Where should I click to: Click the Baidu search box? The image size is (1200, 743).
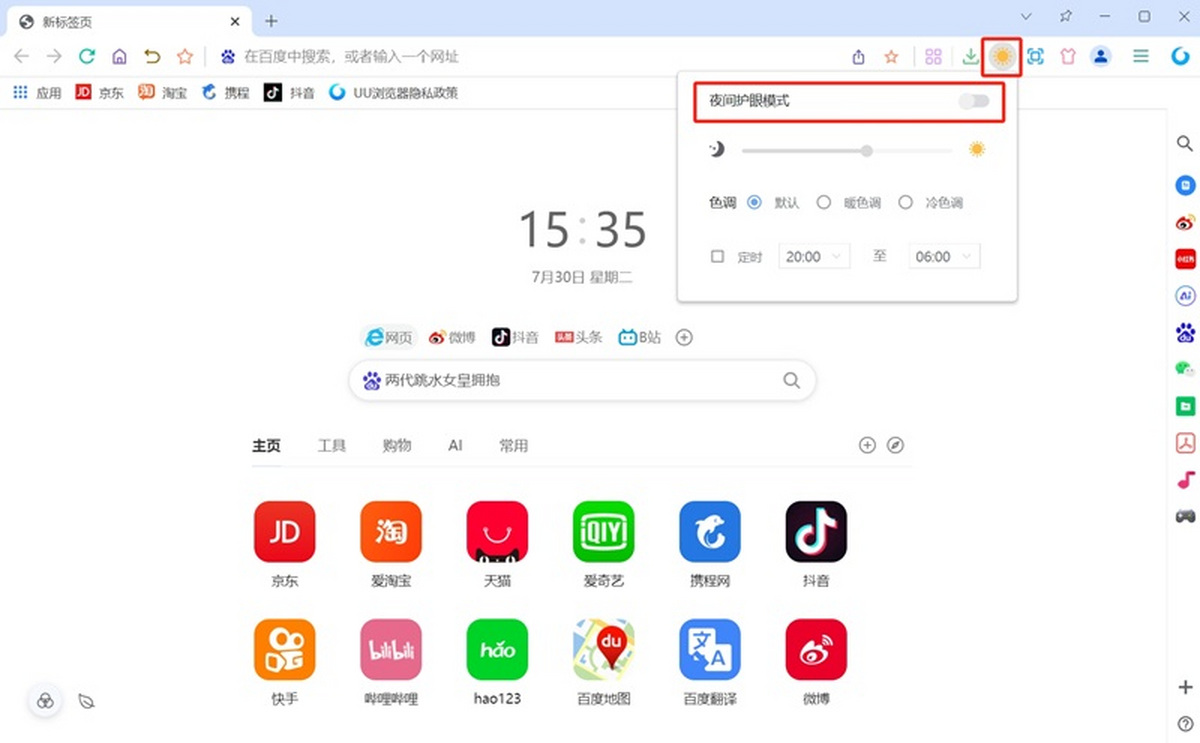click(582, 380)
